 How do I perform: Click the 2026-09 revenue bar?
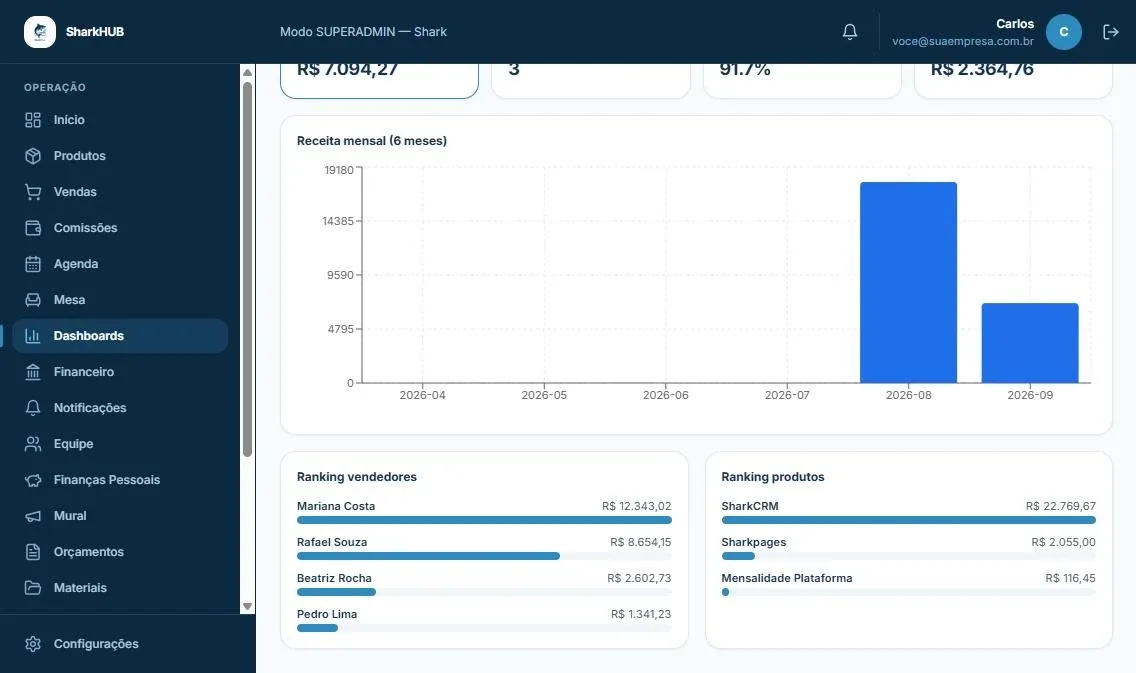point(1030,343)
